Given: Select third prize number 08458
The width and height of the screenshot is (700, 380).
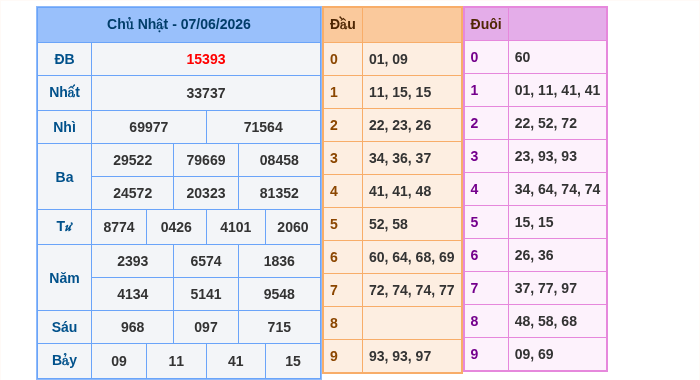Looking at the screenshot, I should [x=279, y=160].
